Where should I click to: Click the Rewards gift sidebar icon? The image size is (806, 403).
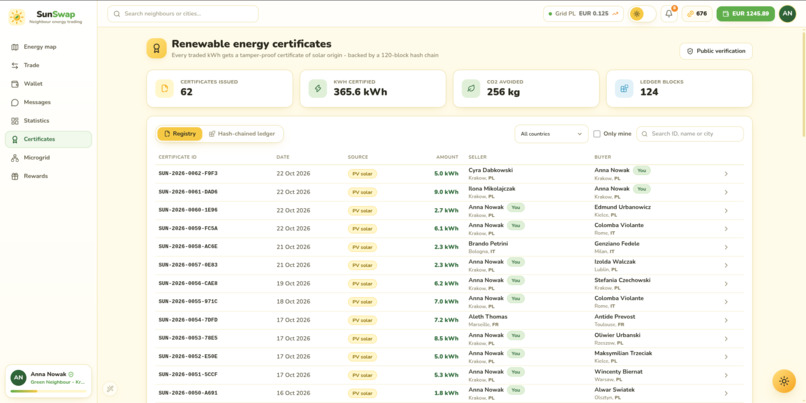coord(15,176)
